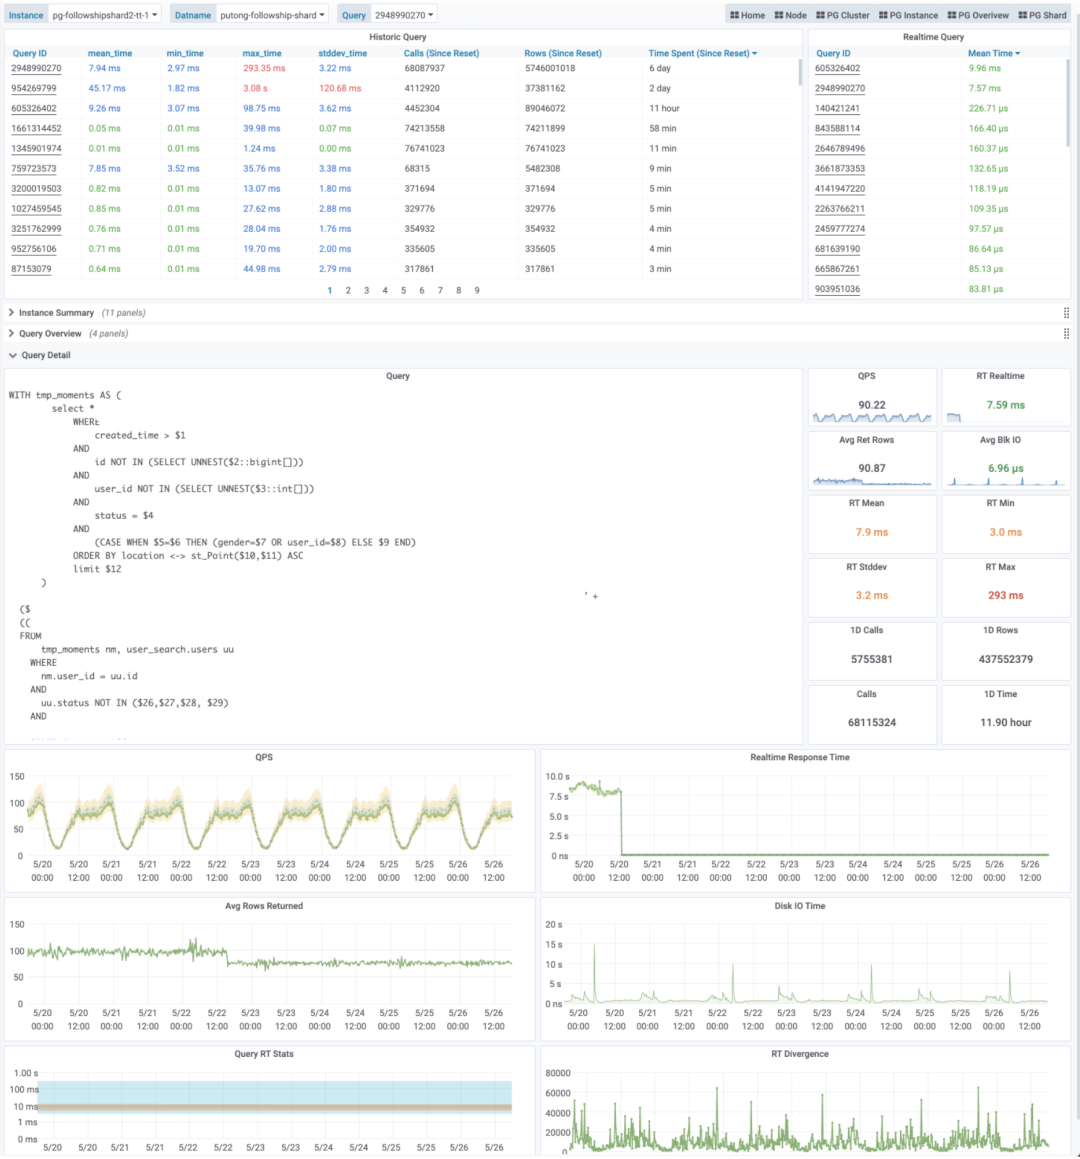Image resolution: width=1080 pixels, height=1159 pixels.
Task: Click drag handle on Instance Summary row
Action: [x=1066, y=313]
